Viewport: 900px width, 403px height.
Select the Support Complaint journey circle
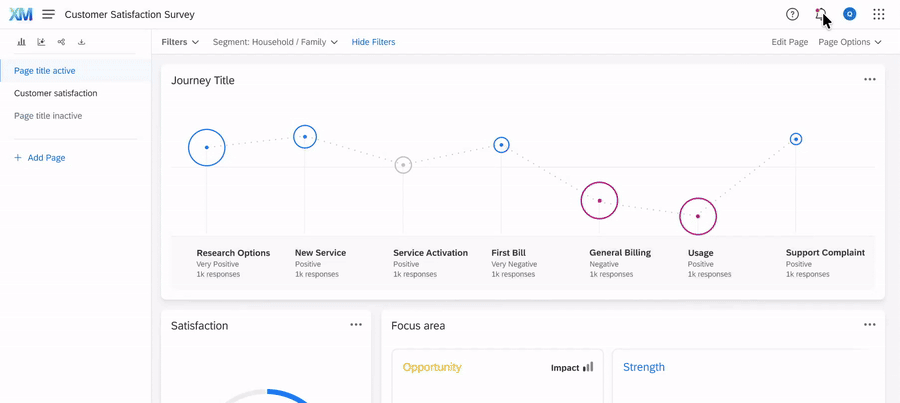pos(796,139)
